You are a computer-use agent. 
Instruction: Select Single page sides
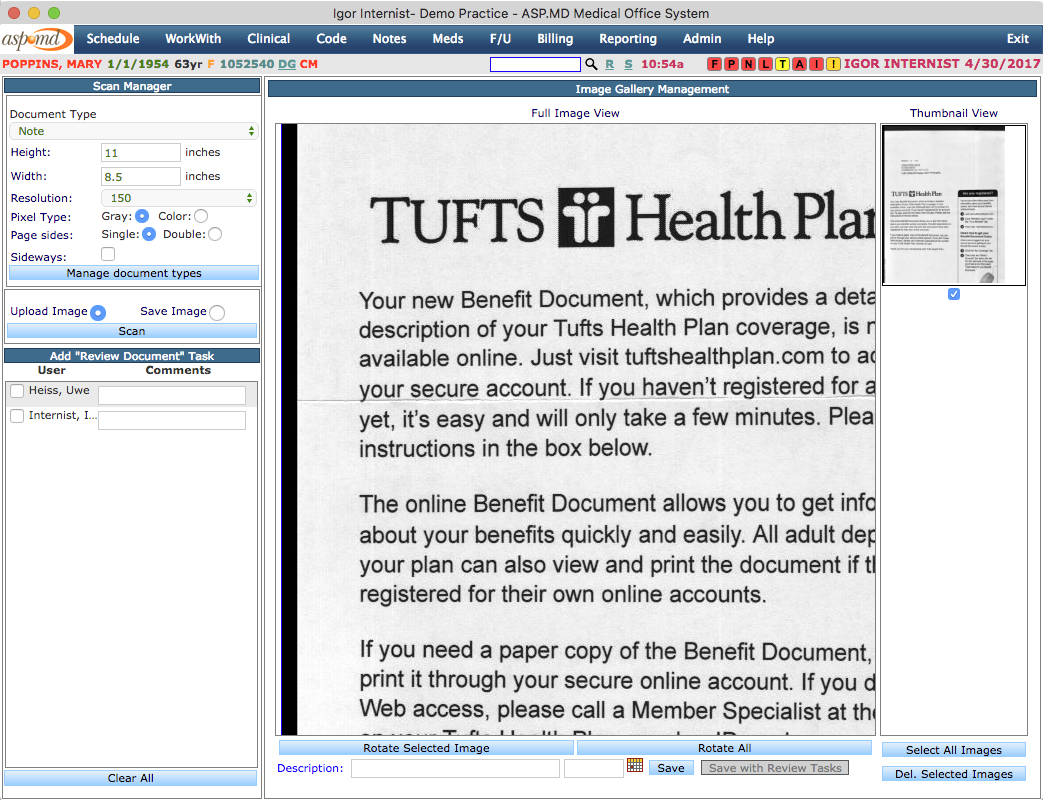click(x=149, y=234)
